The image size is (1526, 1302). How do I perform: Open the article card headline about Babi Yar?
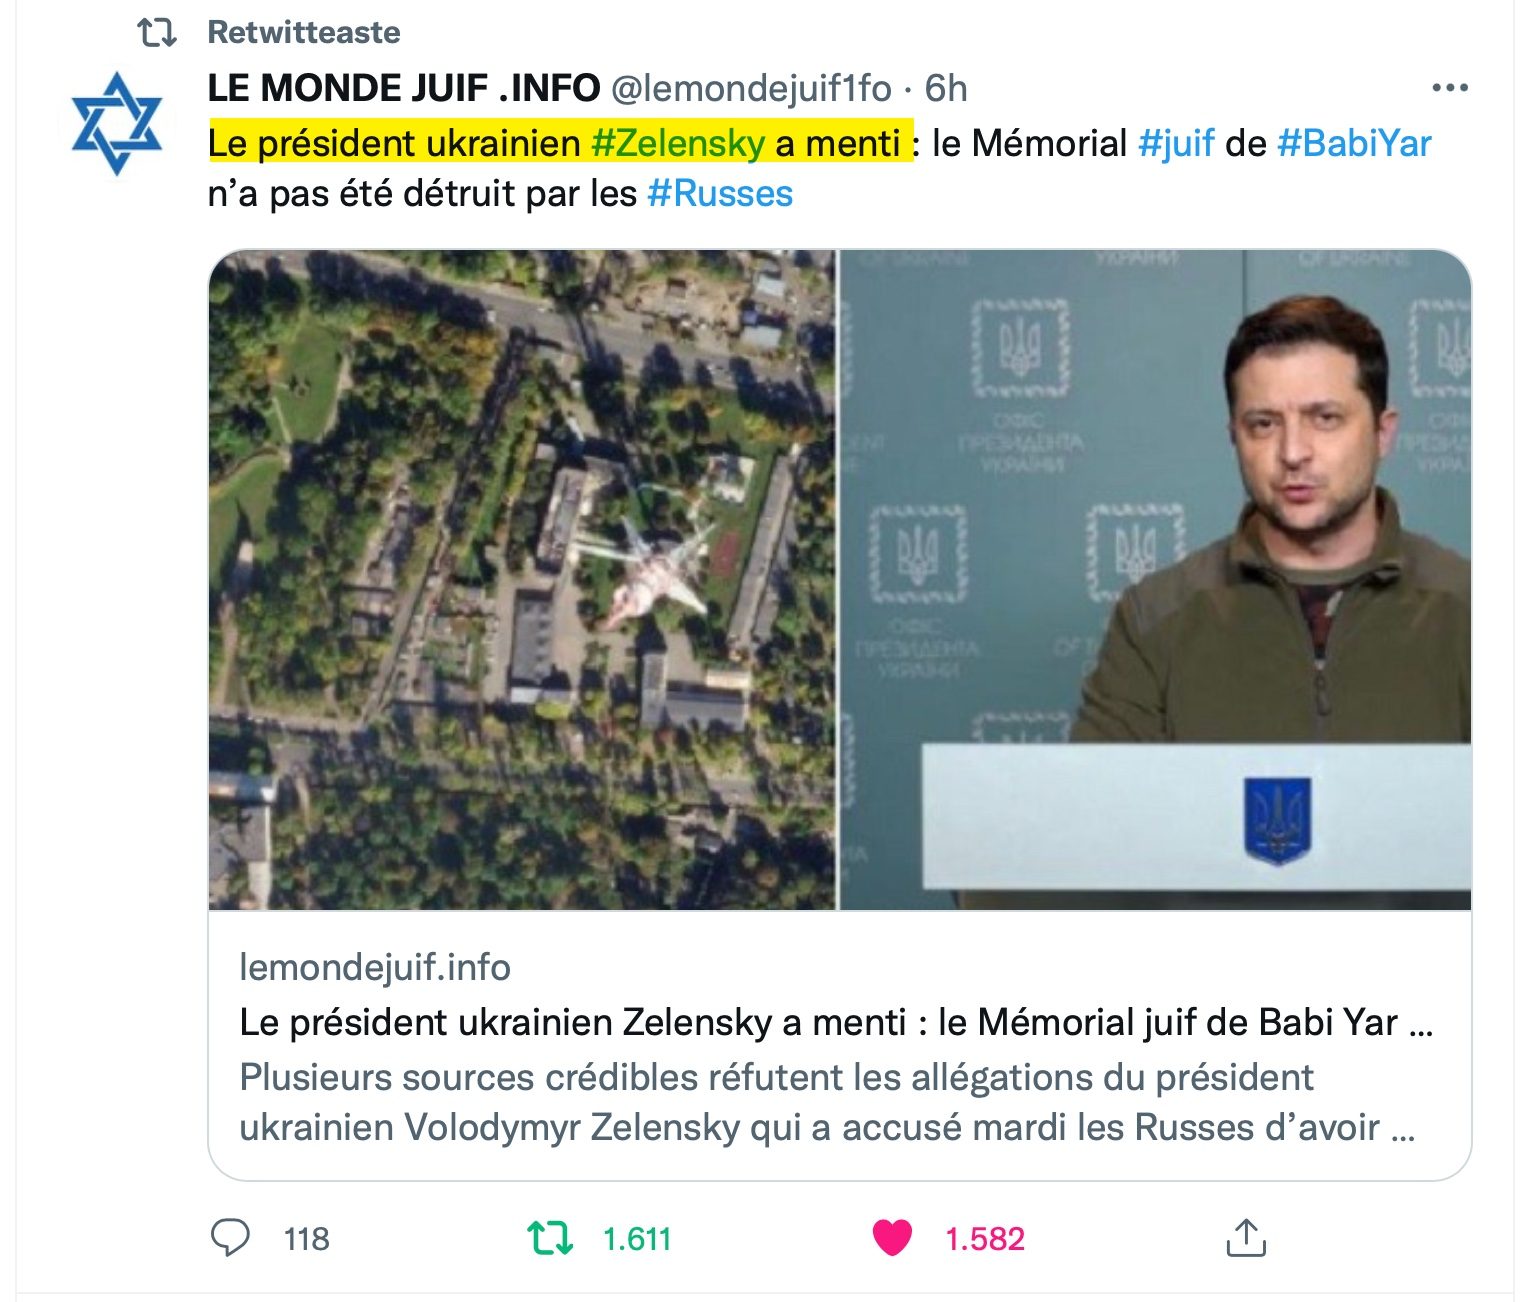[x=836, y=1022]
